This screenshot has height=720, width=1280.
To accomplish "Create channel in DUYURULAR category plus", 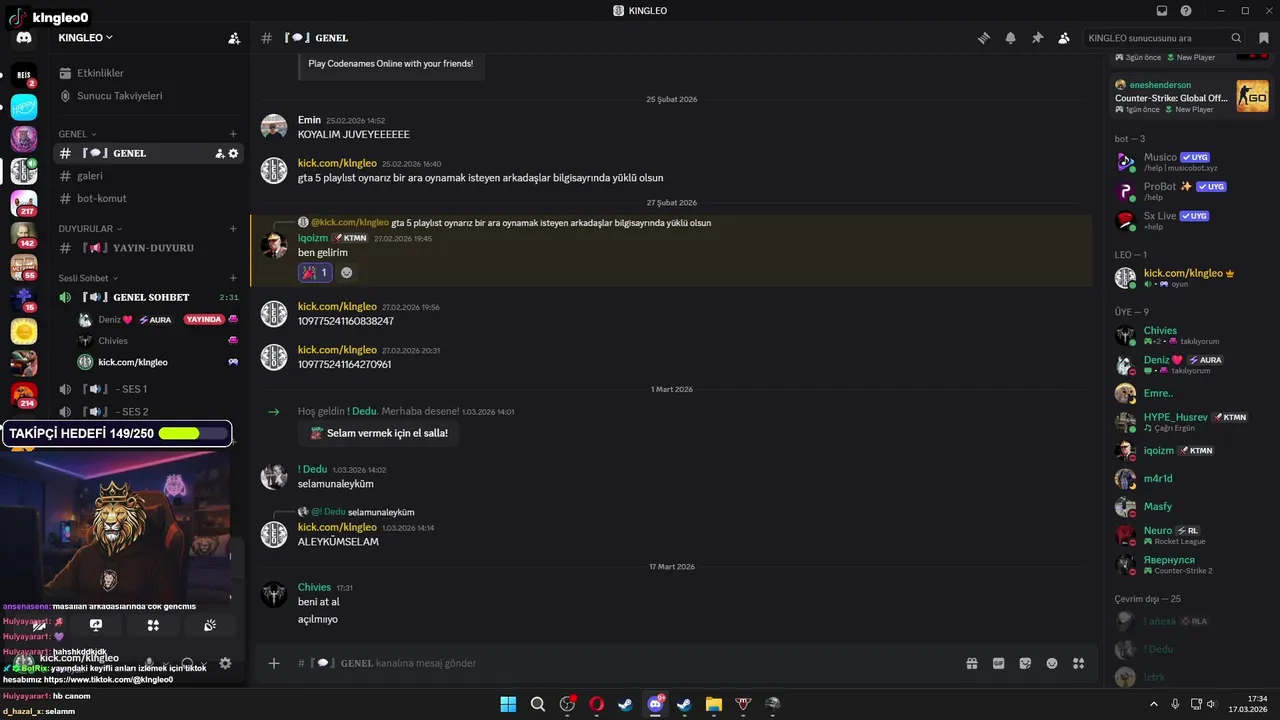I will 233,229.
